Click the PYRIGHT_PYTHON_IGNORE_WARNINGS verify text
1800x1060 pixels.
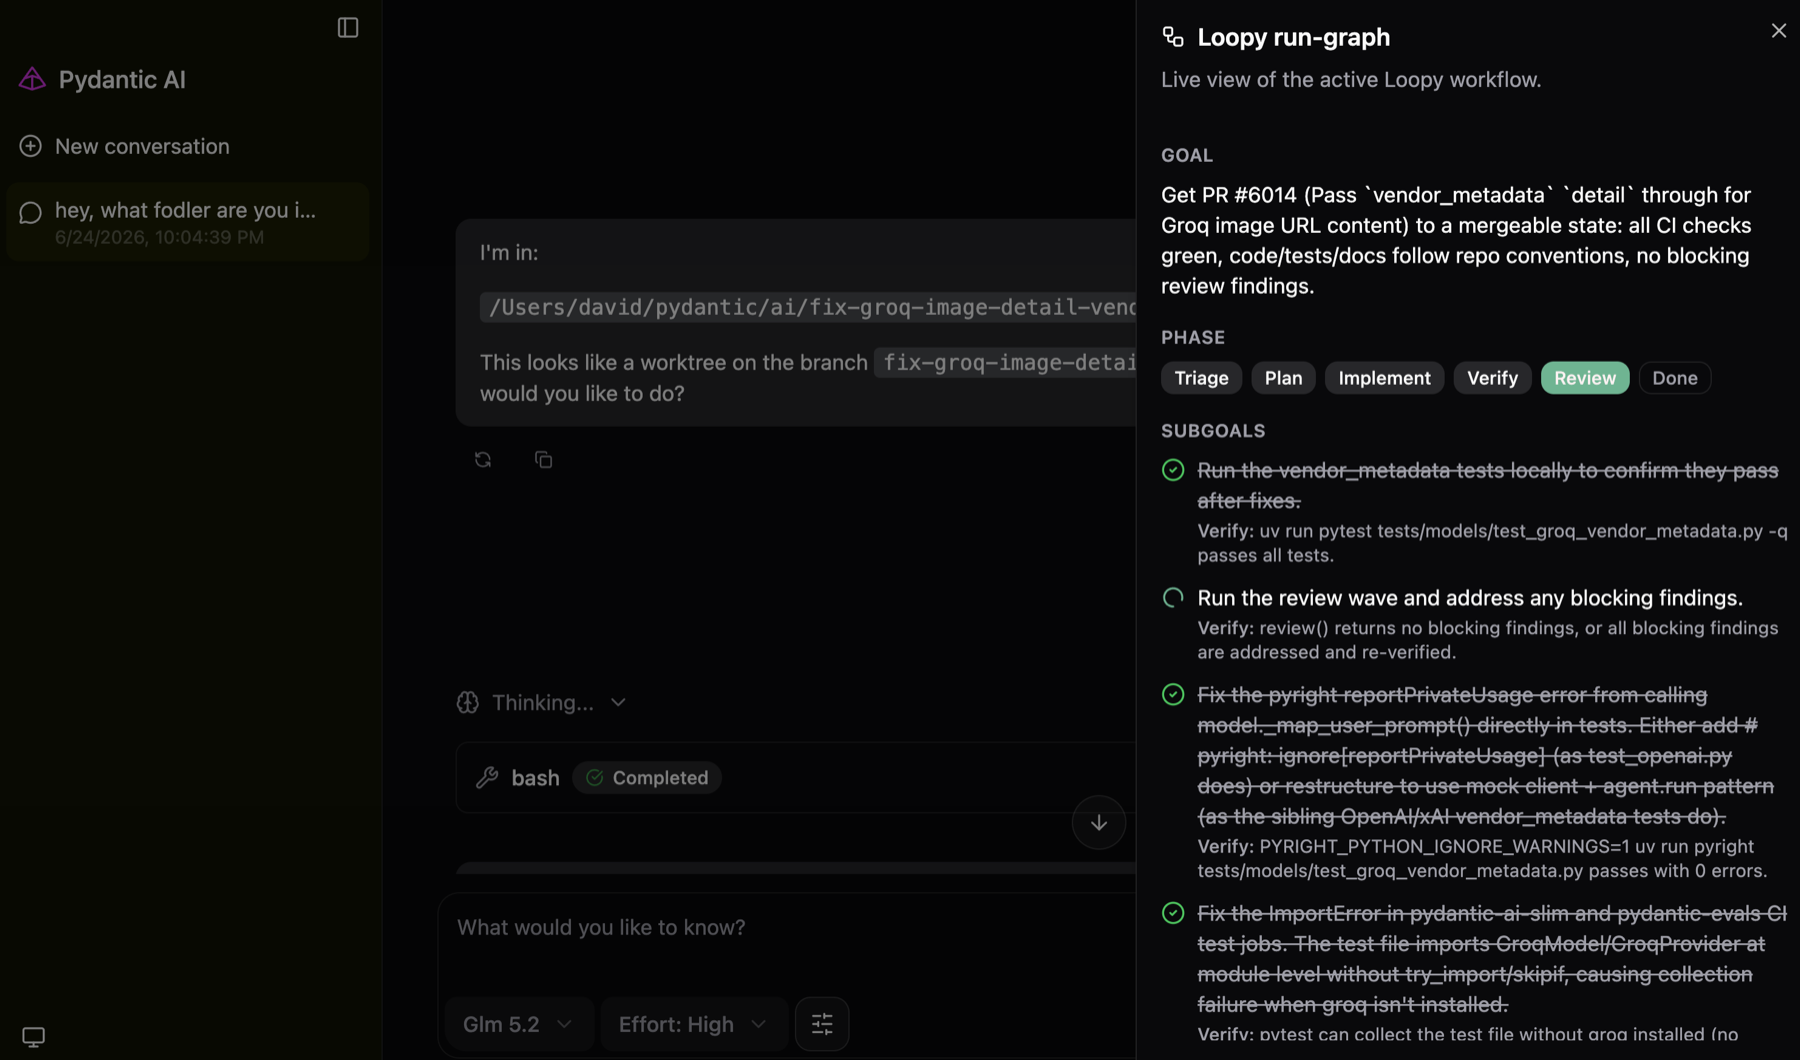[1482, 859]
